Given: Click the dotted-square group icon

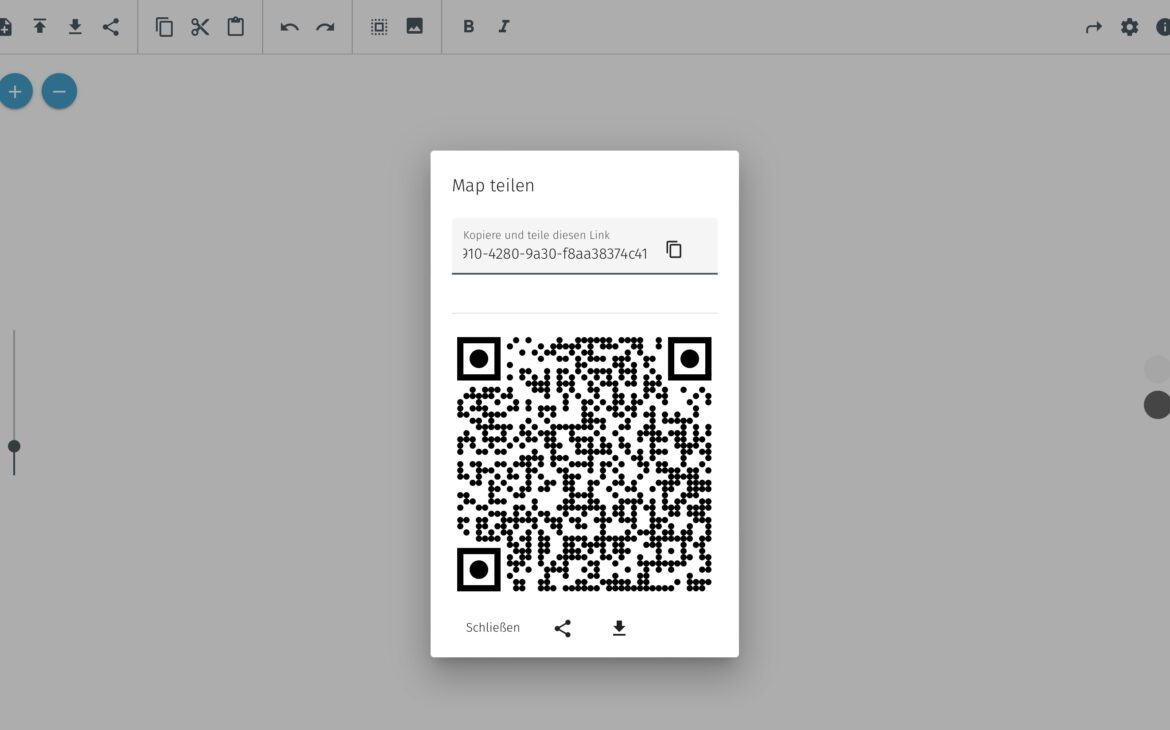Looking at the screenshot, I should point(379,27).
